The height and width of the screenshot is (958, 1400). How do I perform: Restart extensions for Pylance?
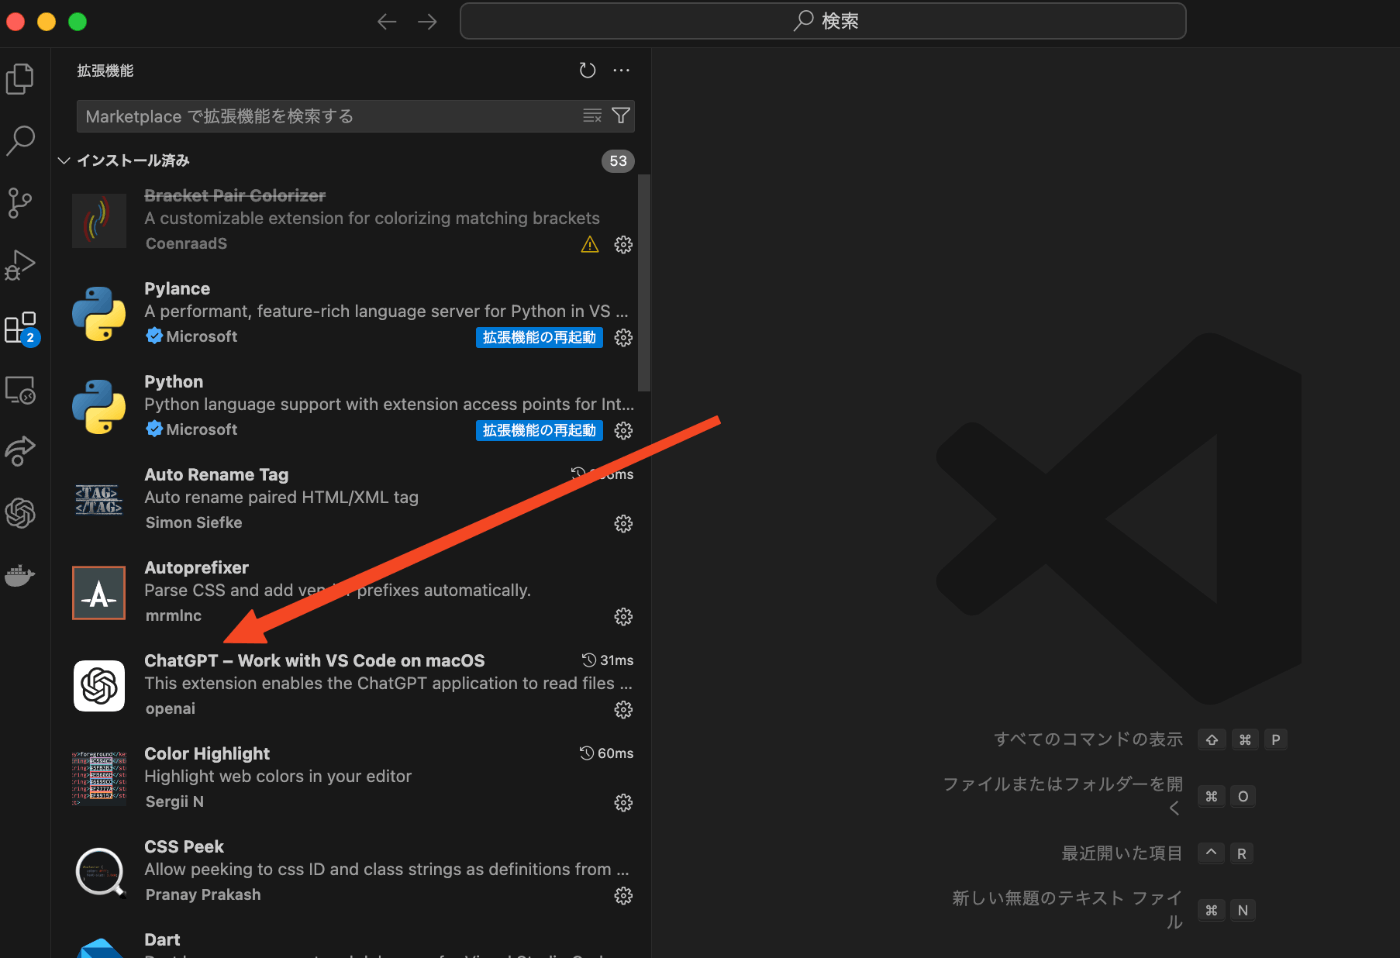[539, 338]
